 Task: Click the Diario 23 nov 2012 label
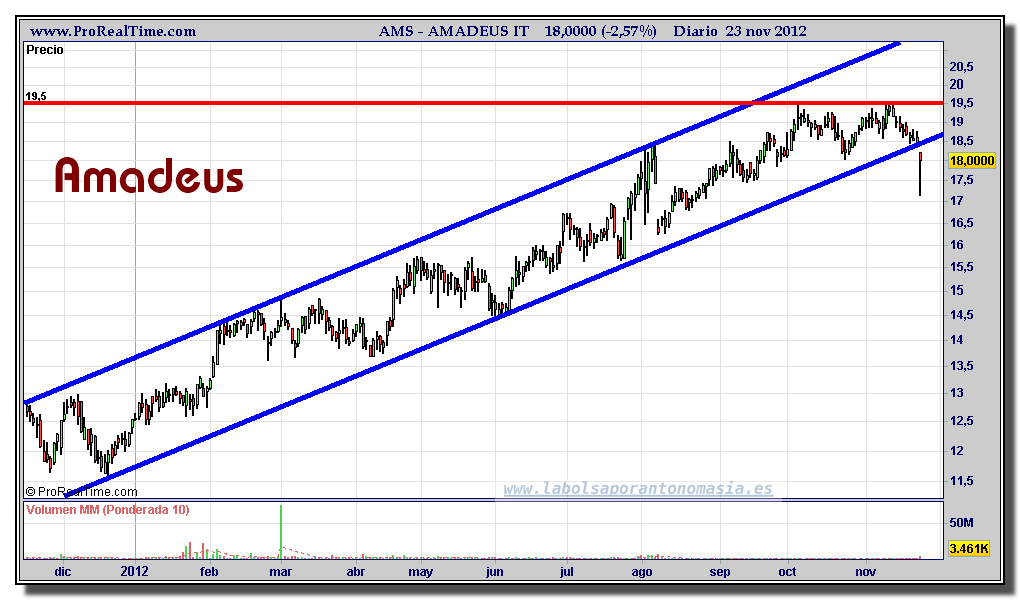coord(740,31)
